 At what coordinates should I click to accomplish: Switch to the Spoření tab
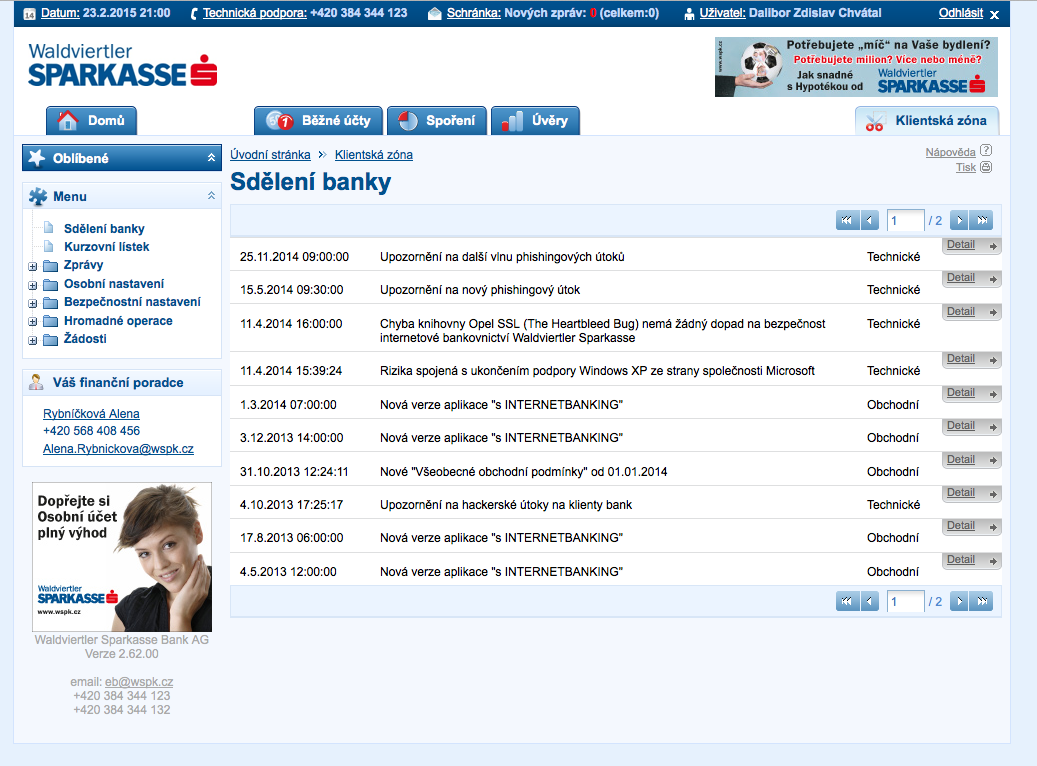pos(436,120)
